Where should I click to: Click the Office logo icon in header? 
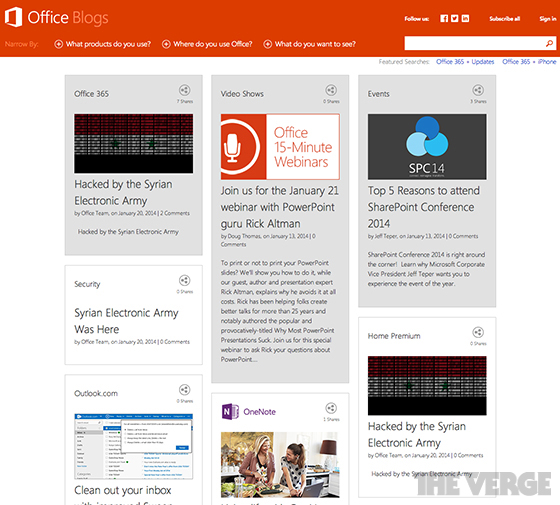tap(13, 17)
